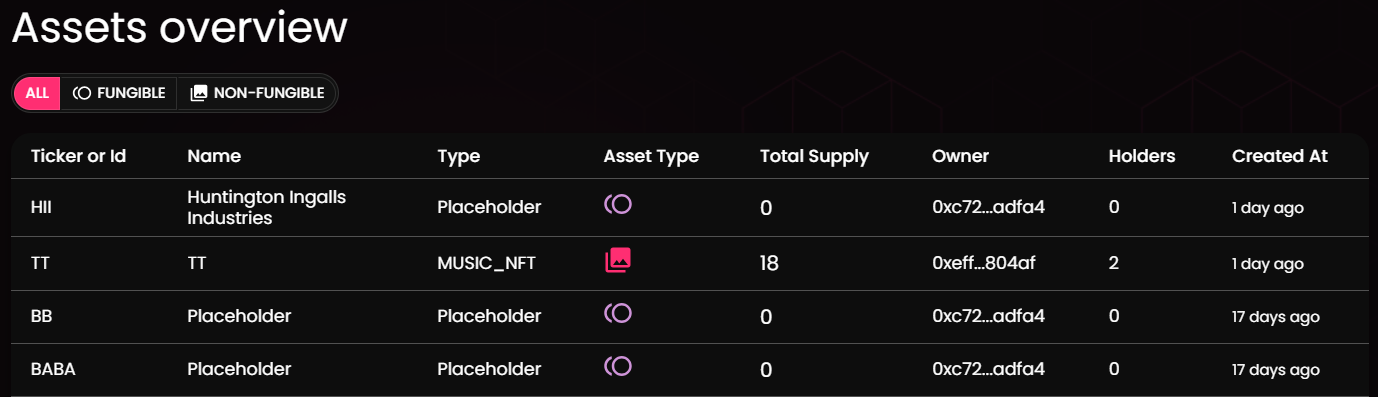Click non-fungible image icon in TT row
Viewport: 1378px width, 397px height.
tap(618, 261)
